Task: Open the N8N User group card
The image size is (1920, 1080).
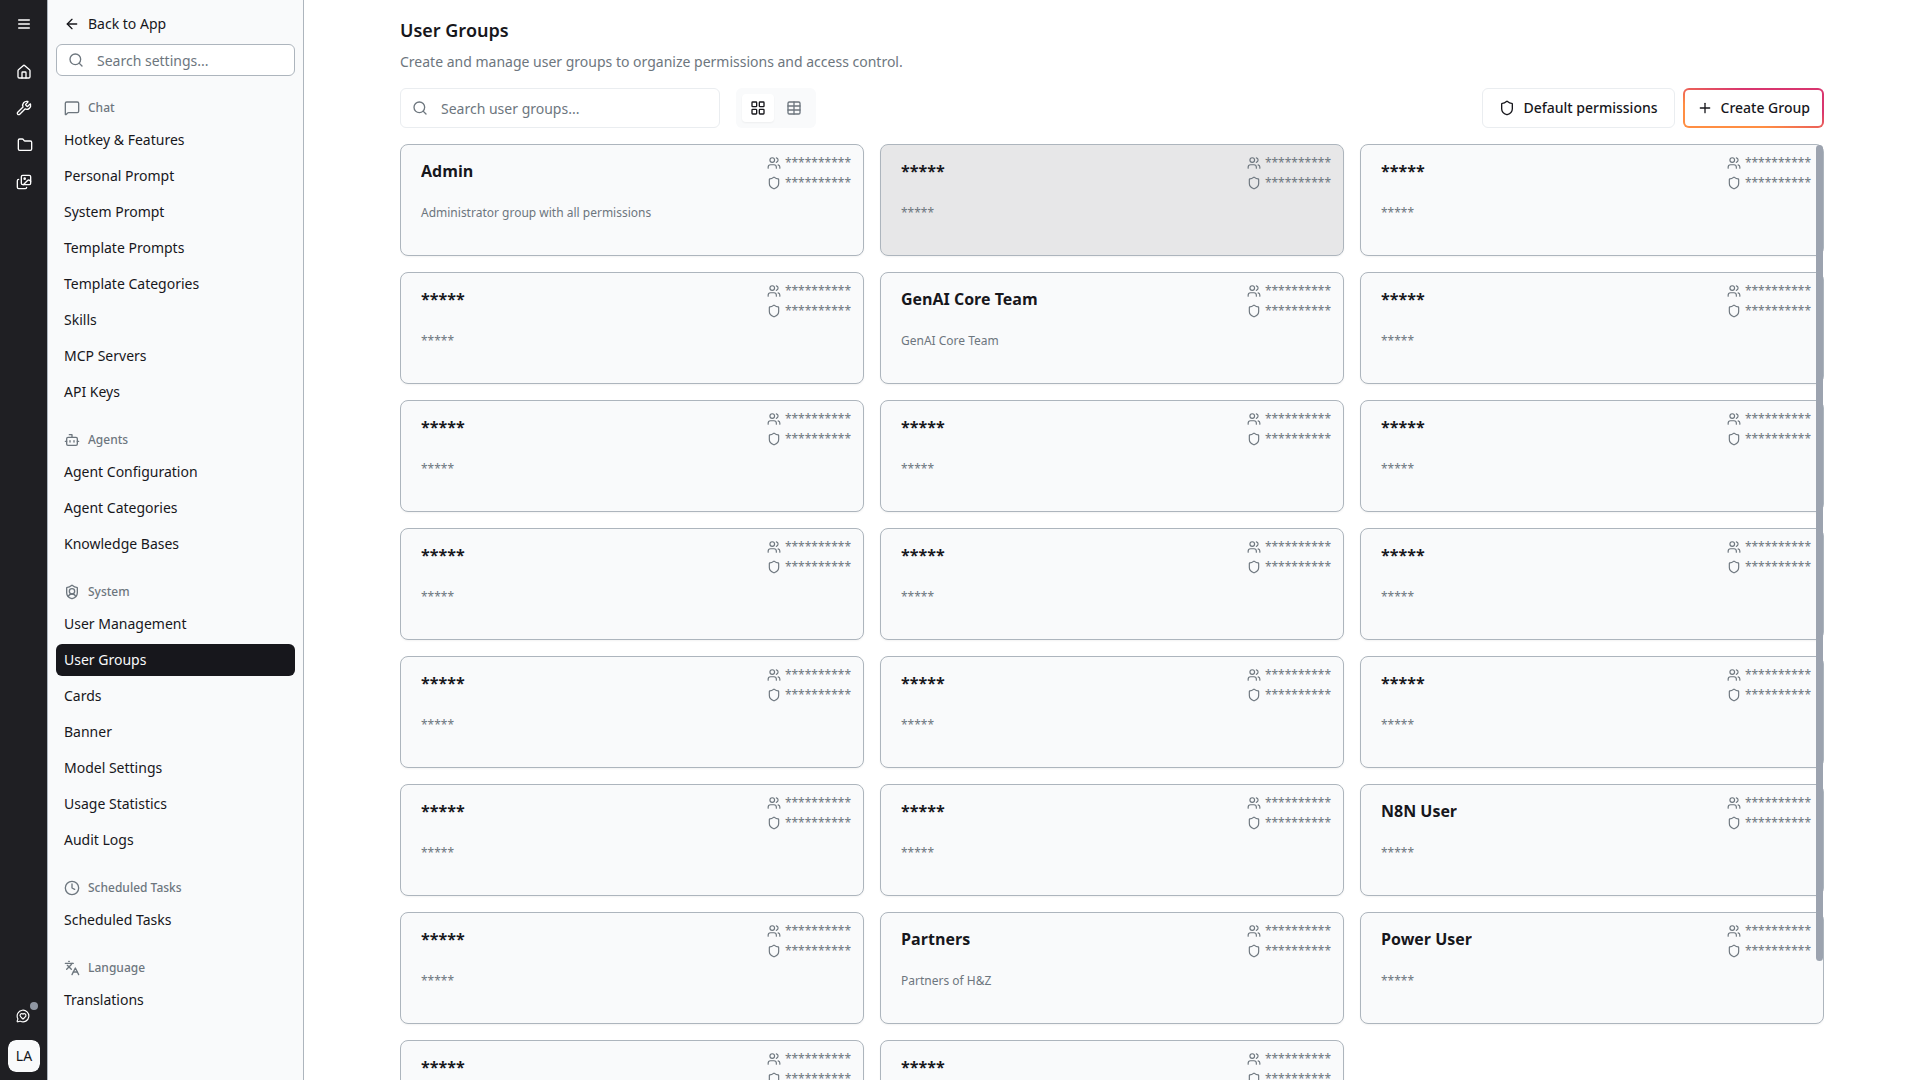Action: (x=1592, y=840)
